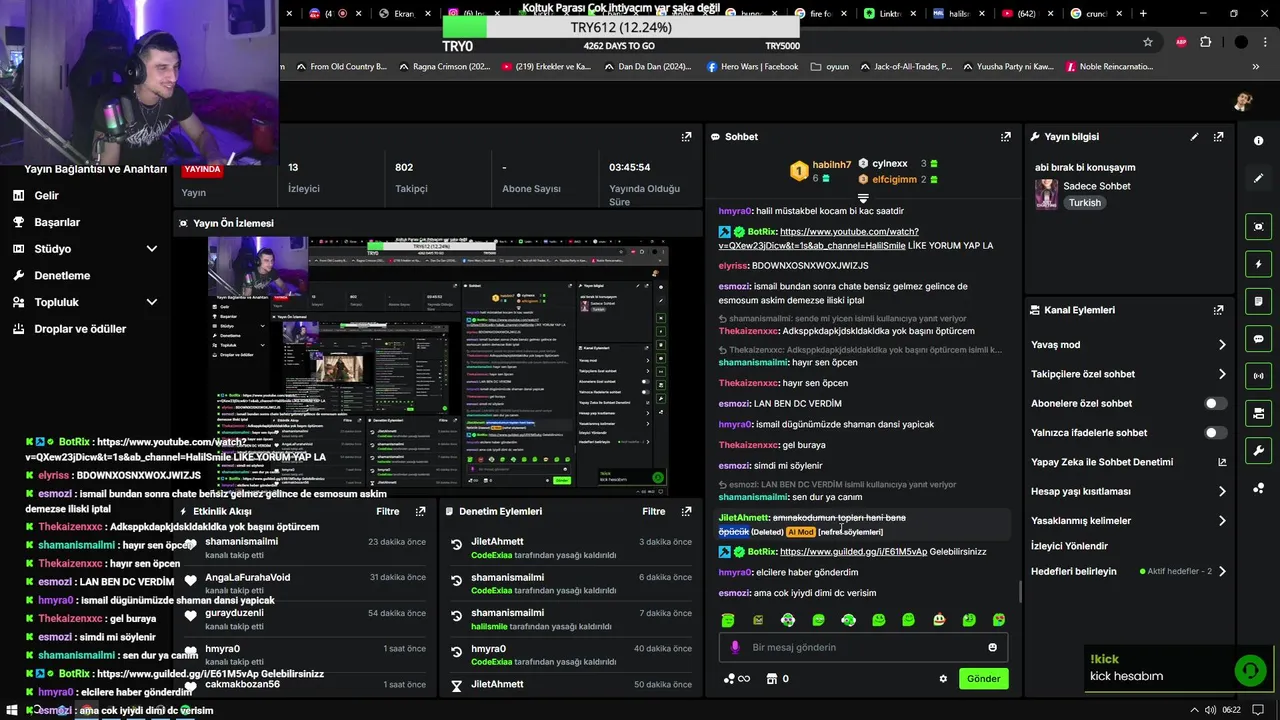
Task: Click the TRY612 goal progress bar
Action: [x=621, y=28]
